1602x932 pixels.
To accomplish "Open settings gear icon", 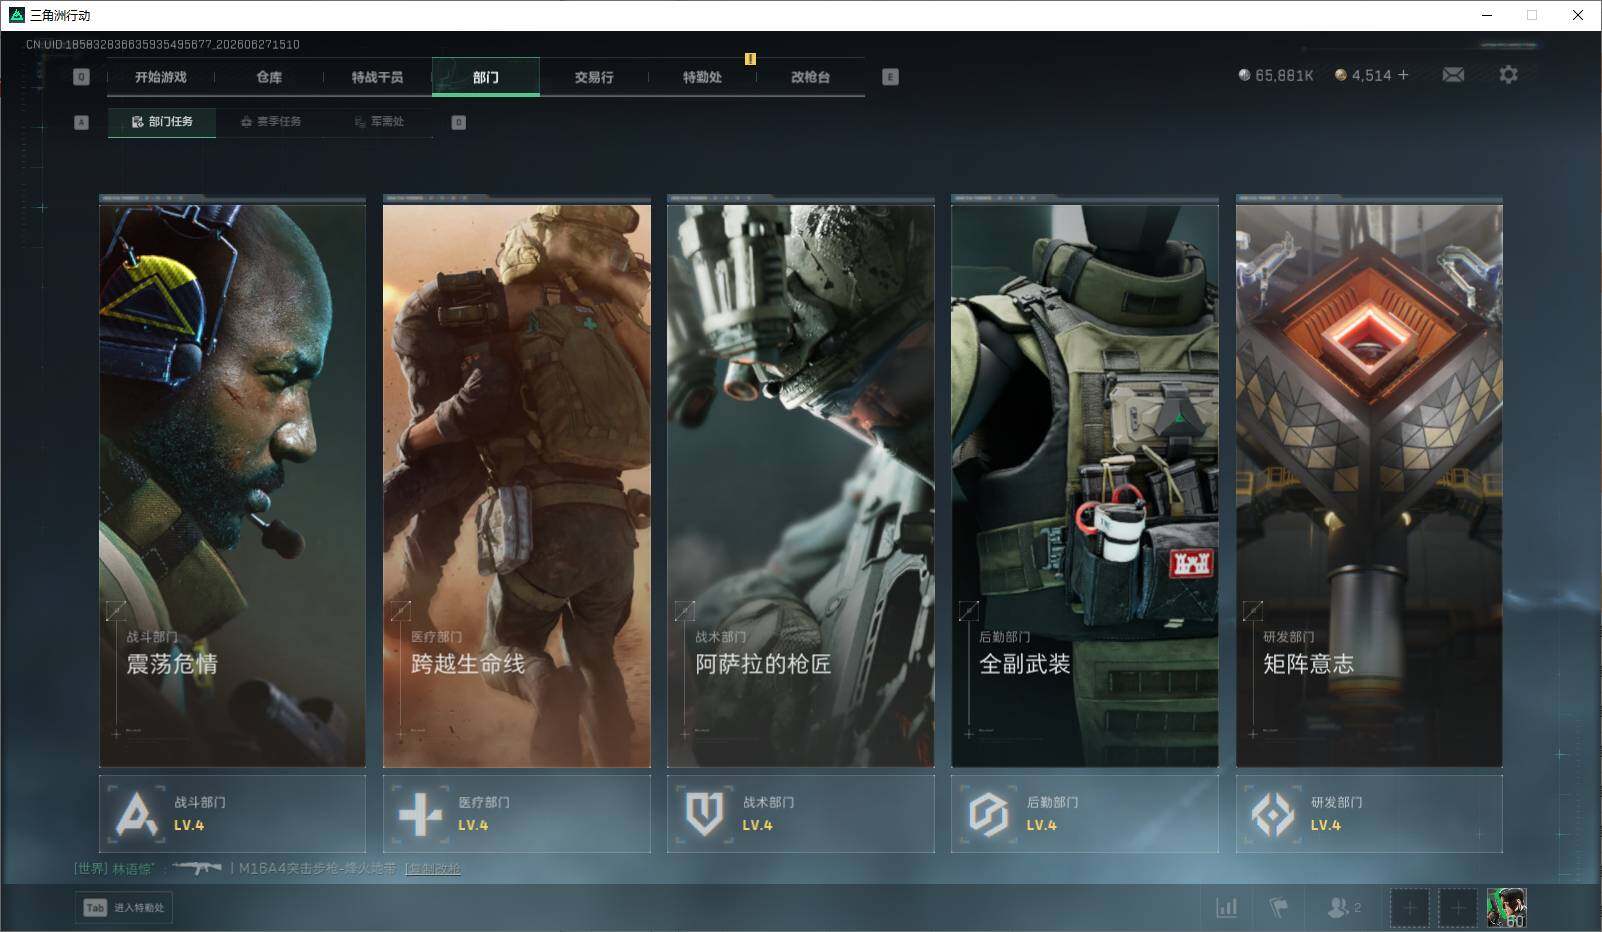I will tap(1508, 75).
